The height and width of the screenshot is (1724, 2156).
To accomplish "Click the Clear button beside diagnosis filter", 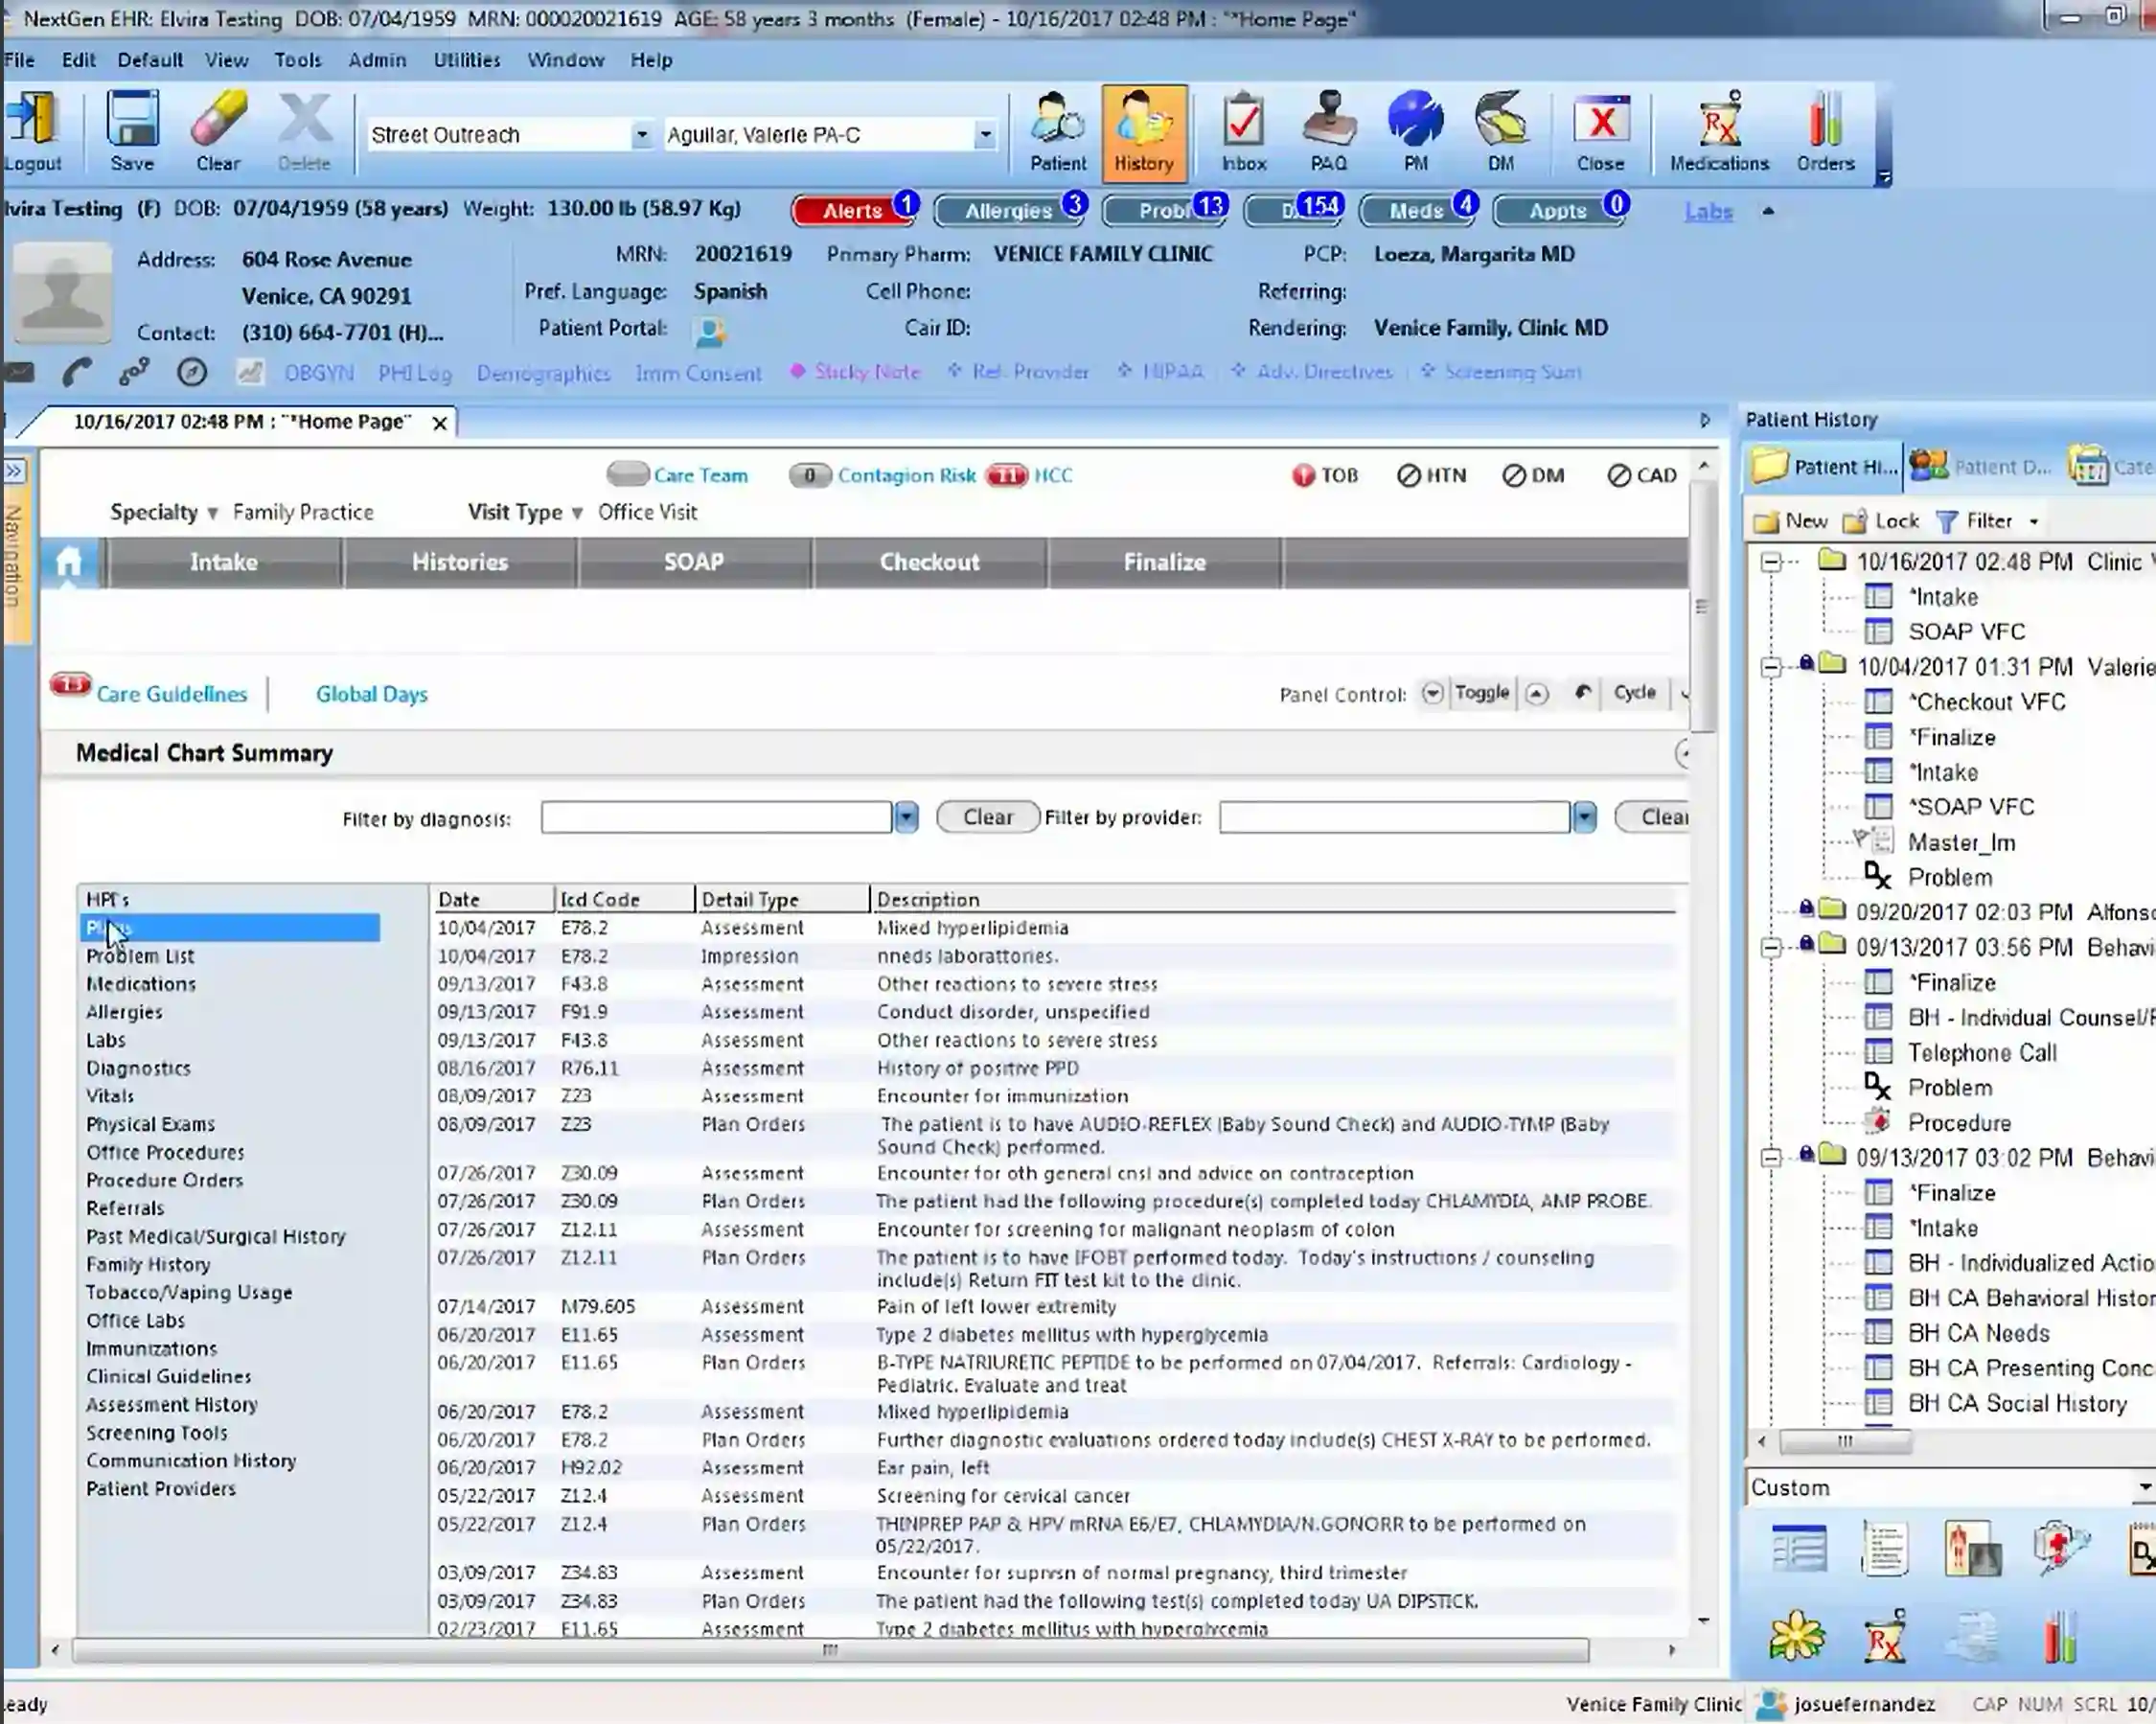I will tap(986, 816).
